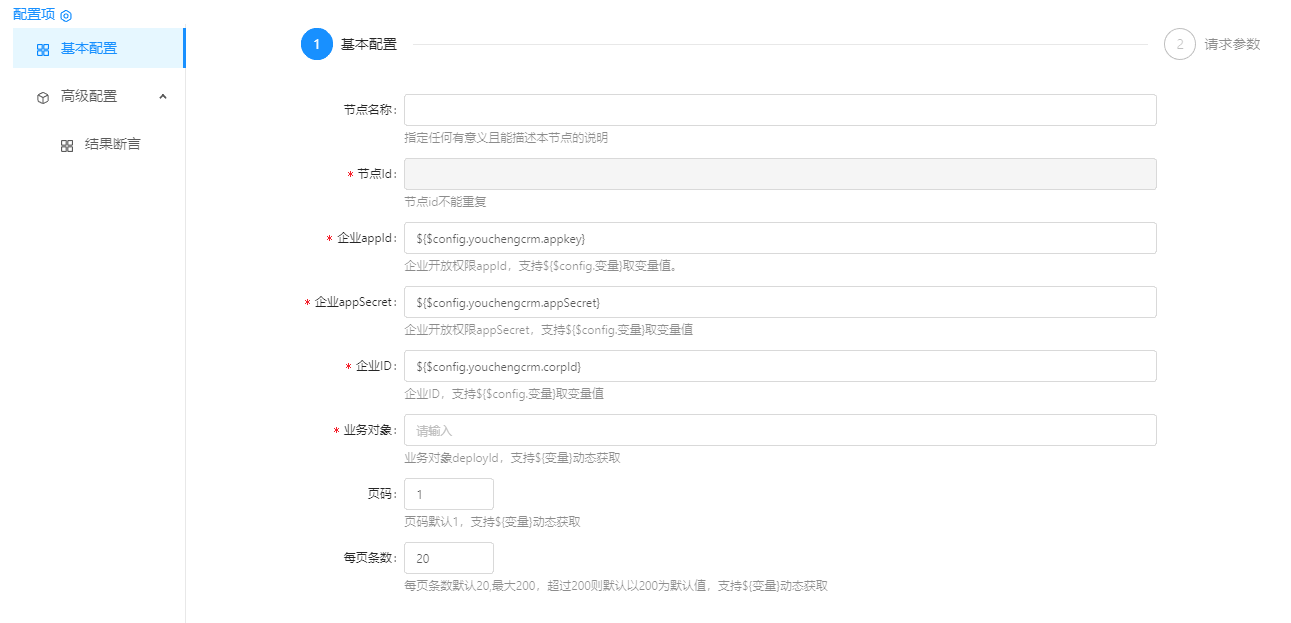The width and height of the screenshot is (1291, 623).
Task: Focus the 业务对象 input with 请输入 placeholder
Action: pos(780,430)
